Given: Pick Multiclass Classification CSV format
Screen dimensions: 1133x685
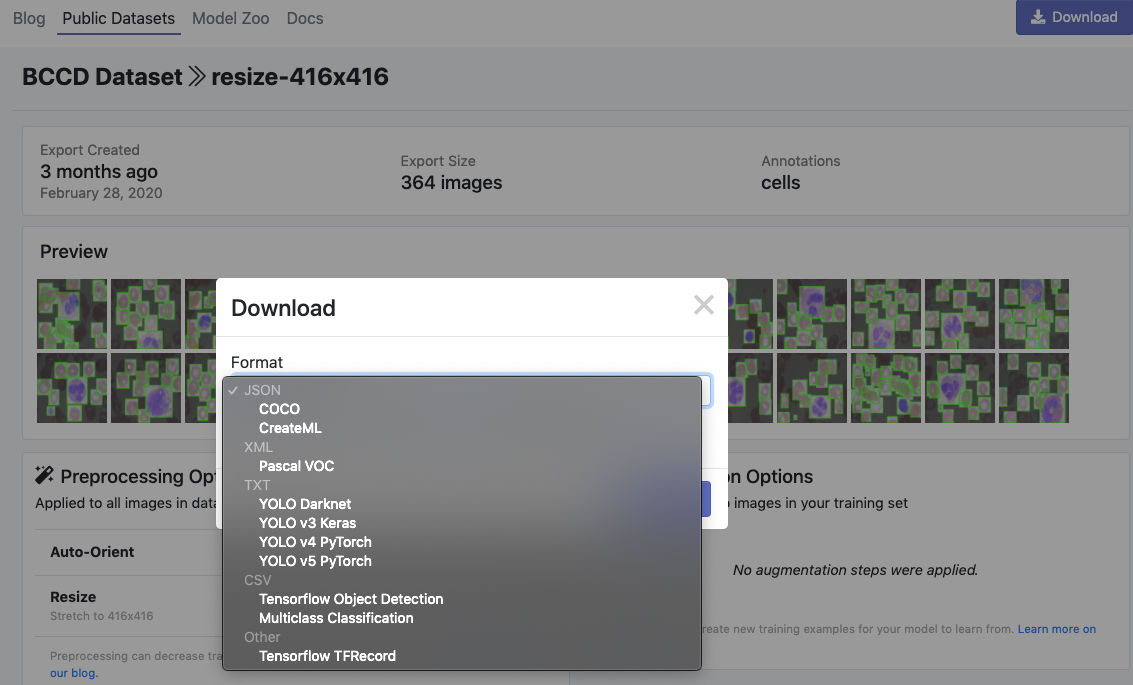Looking at the screenshot, I should 336,618.
